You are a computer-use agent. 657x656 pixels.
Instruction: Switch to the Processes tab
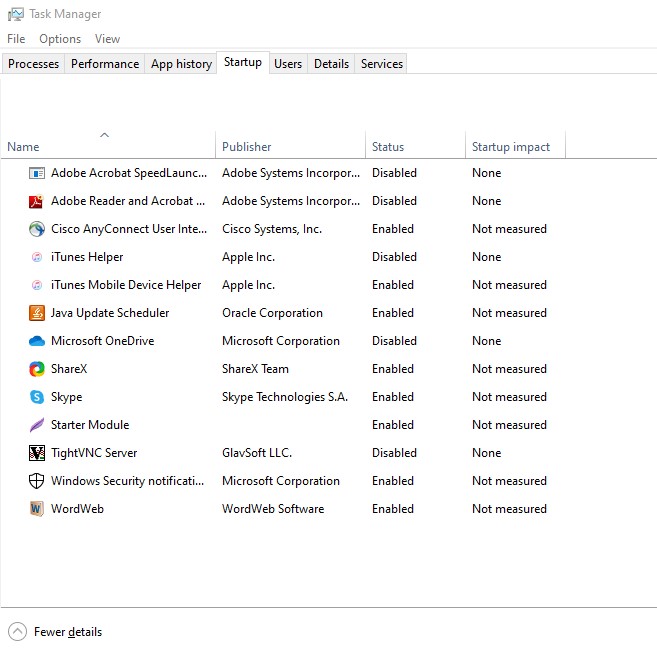[34, 64]
